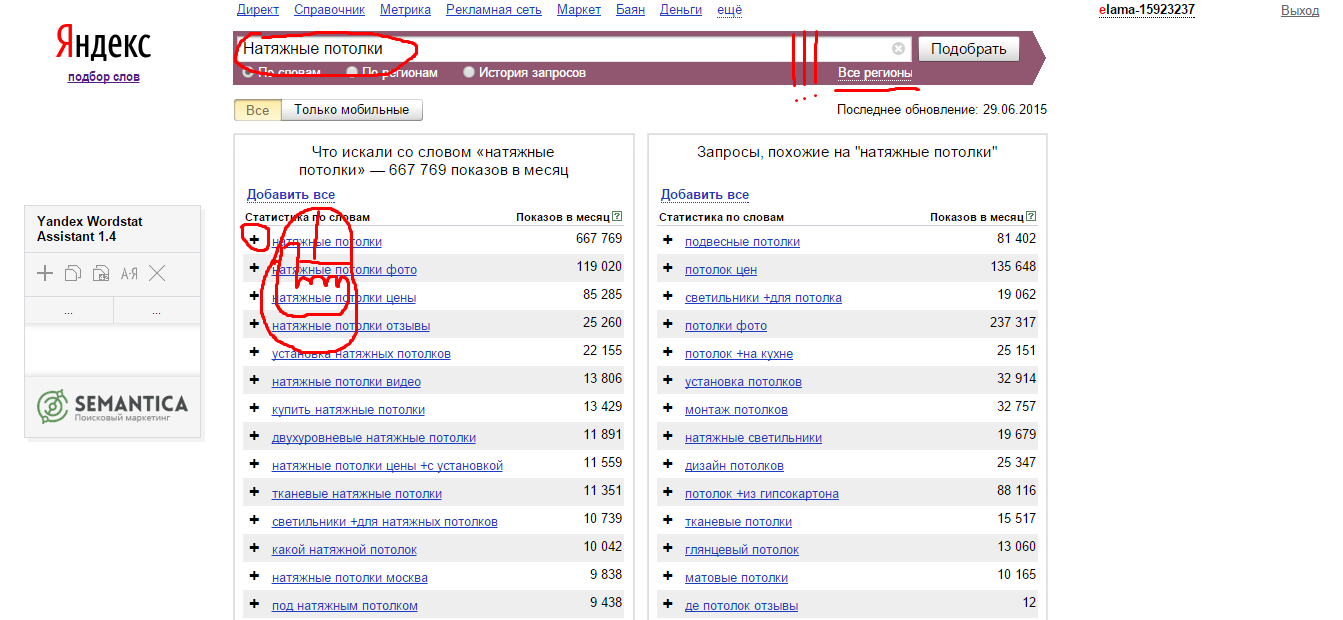This screenshot has height=620, width=1343.
Task: Add 'натяжные потолки цены' with plus icon
Action: point(254,297)
